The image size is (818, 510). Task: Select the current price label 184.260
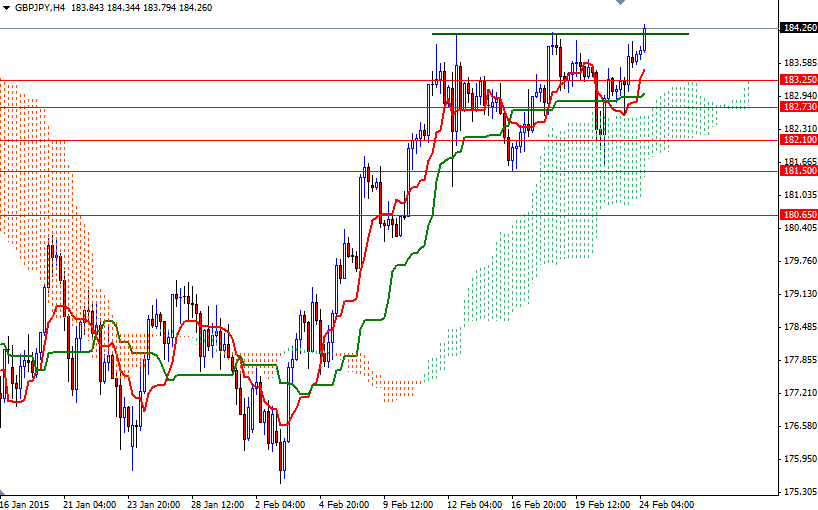click(x=798, y=28)
